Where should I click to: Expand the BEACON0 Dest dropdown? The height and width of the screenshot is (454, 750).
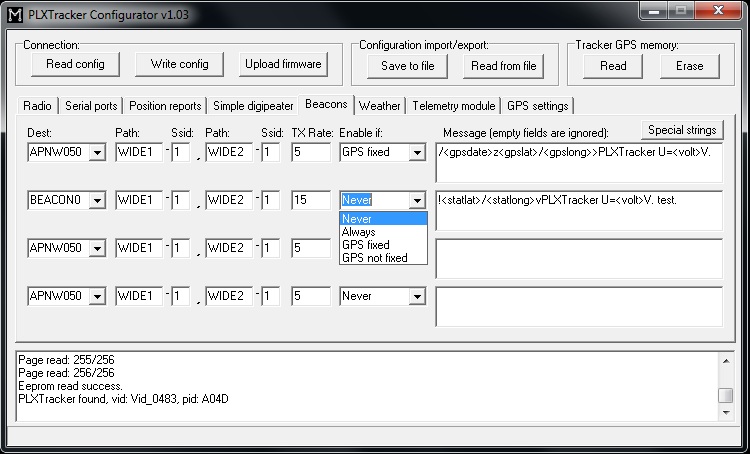tap(97, 200)
